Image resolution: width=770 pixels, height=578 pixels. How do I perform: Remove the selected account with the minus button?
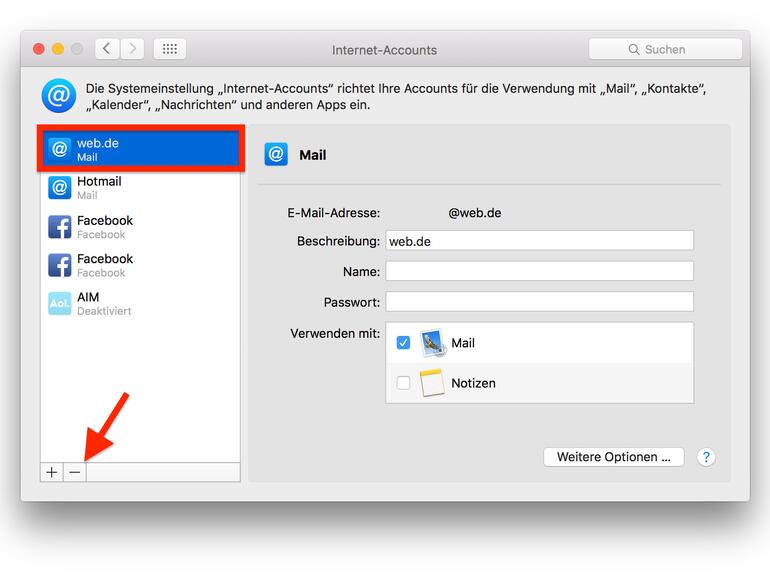(x=75, y=472)
